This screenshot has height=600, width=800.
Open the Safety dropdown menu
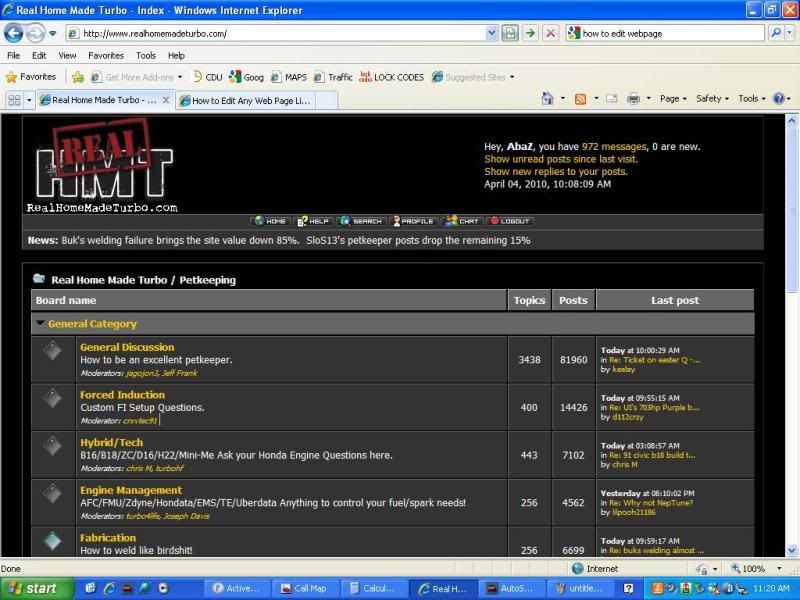(712, 98)
